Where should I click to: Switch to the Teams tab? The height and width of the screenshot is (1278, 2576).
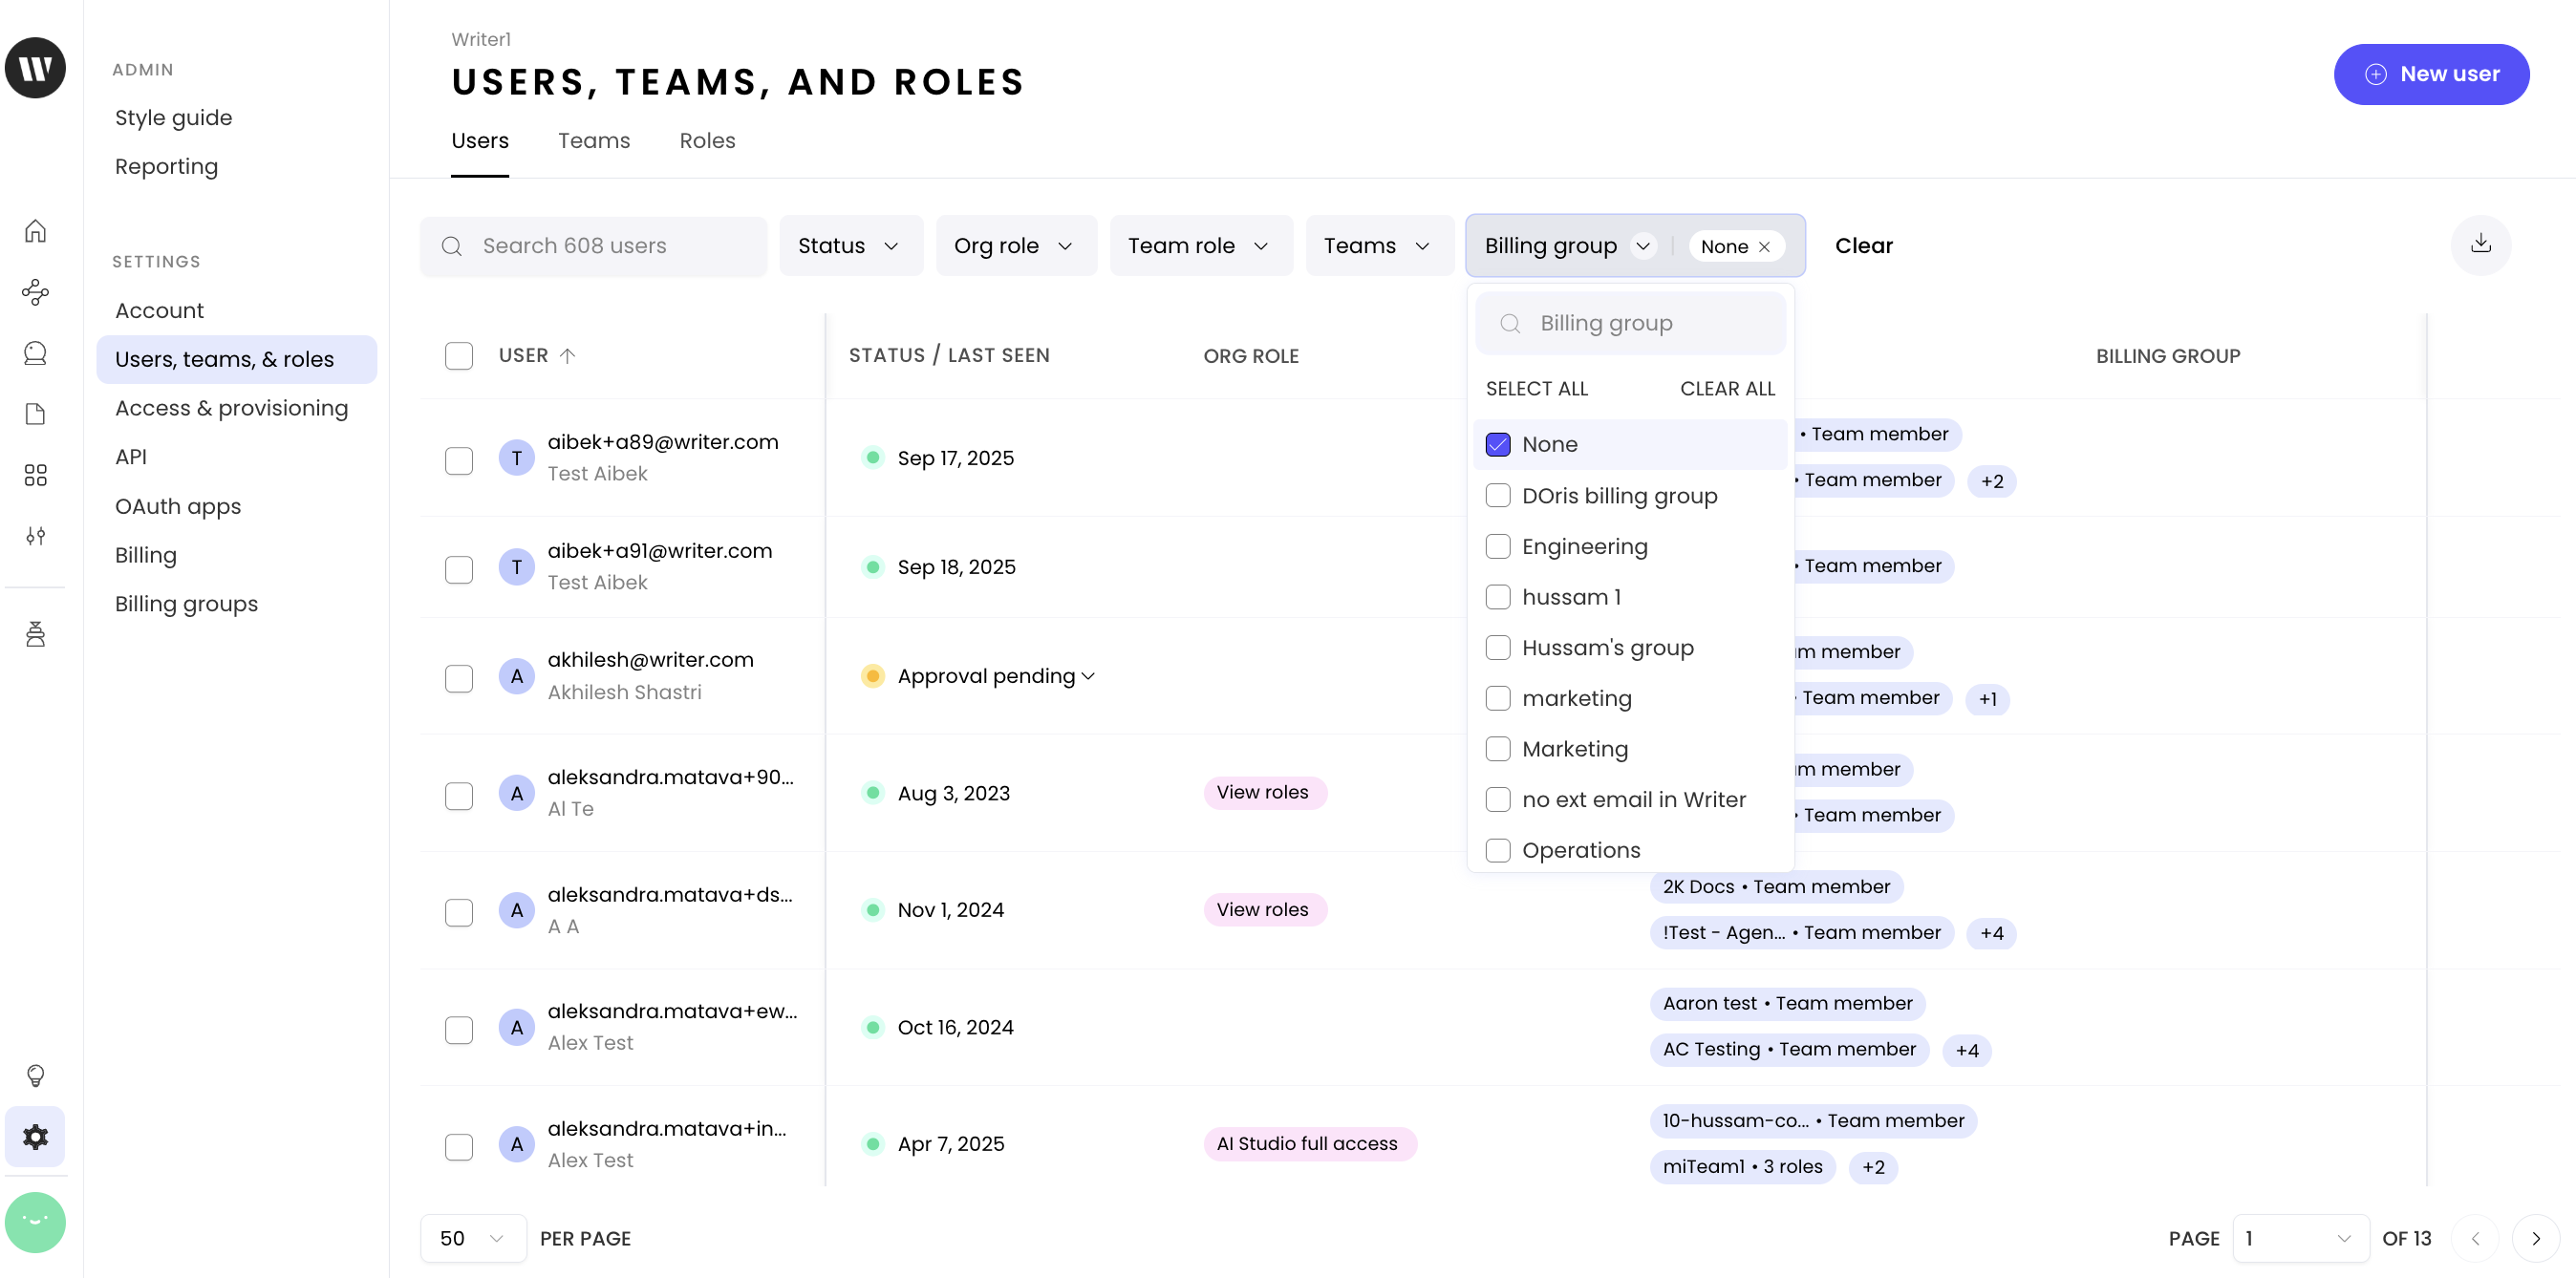click(x=593, y=141)
